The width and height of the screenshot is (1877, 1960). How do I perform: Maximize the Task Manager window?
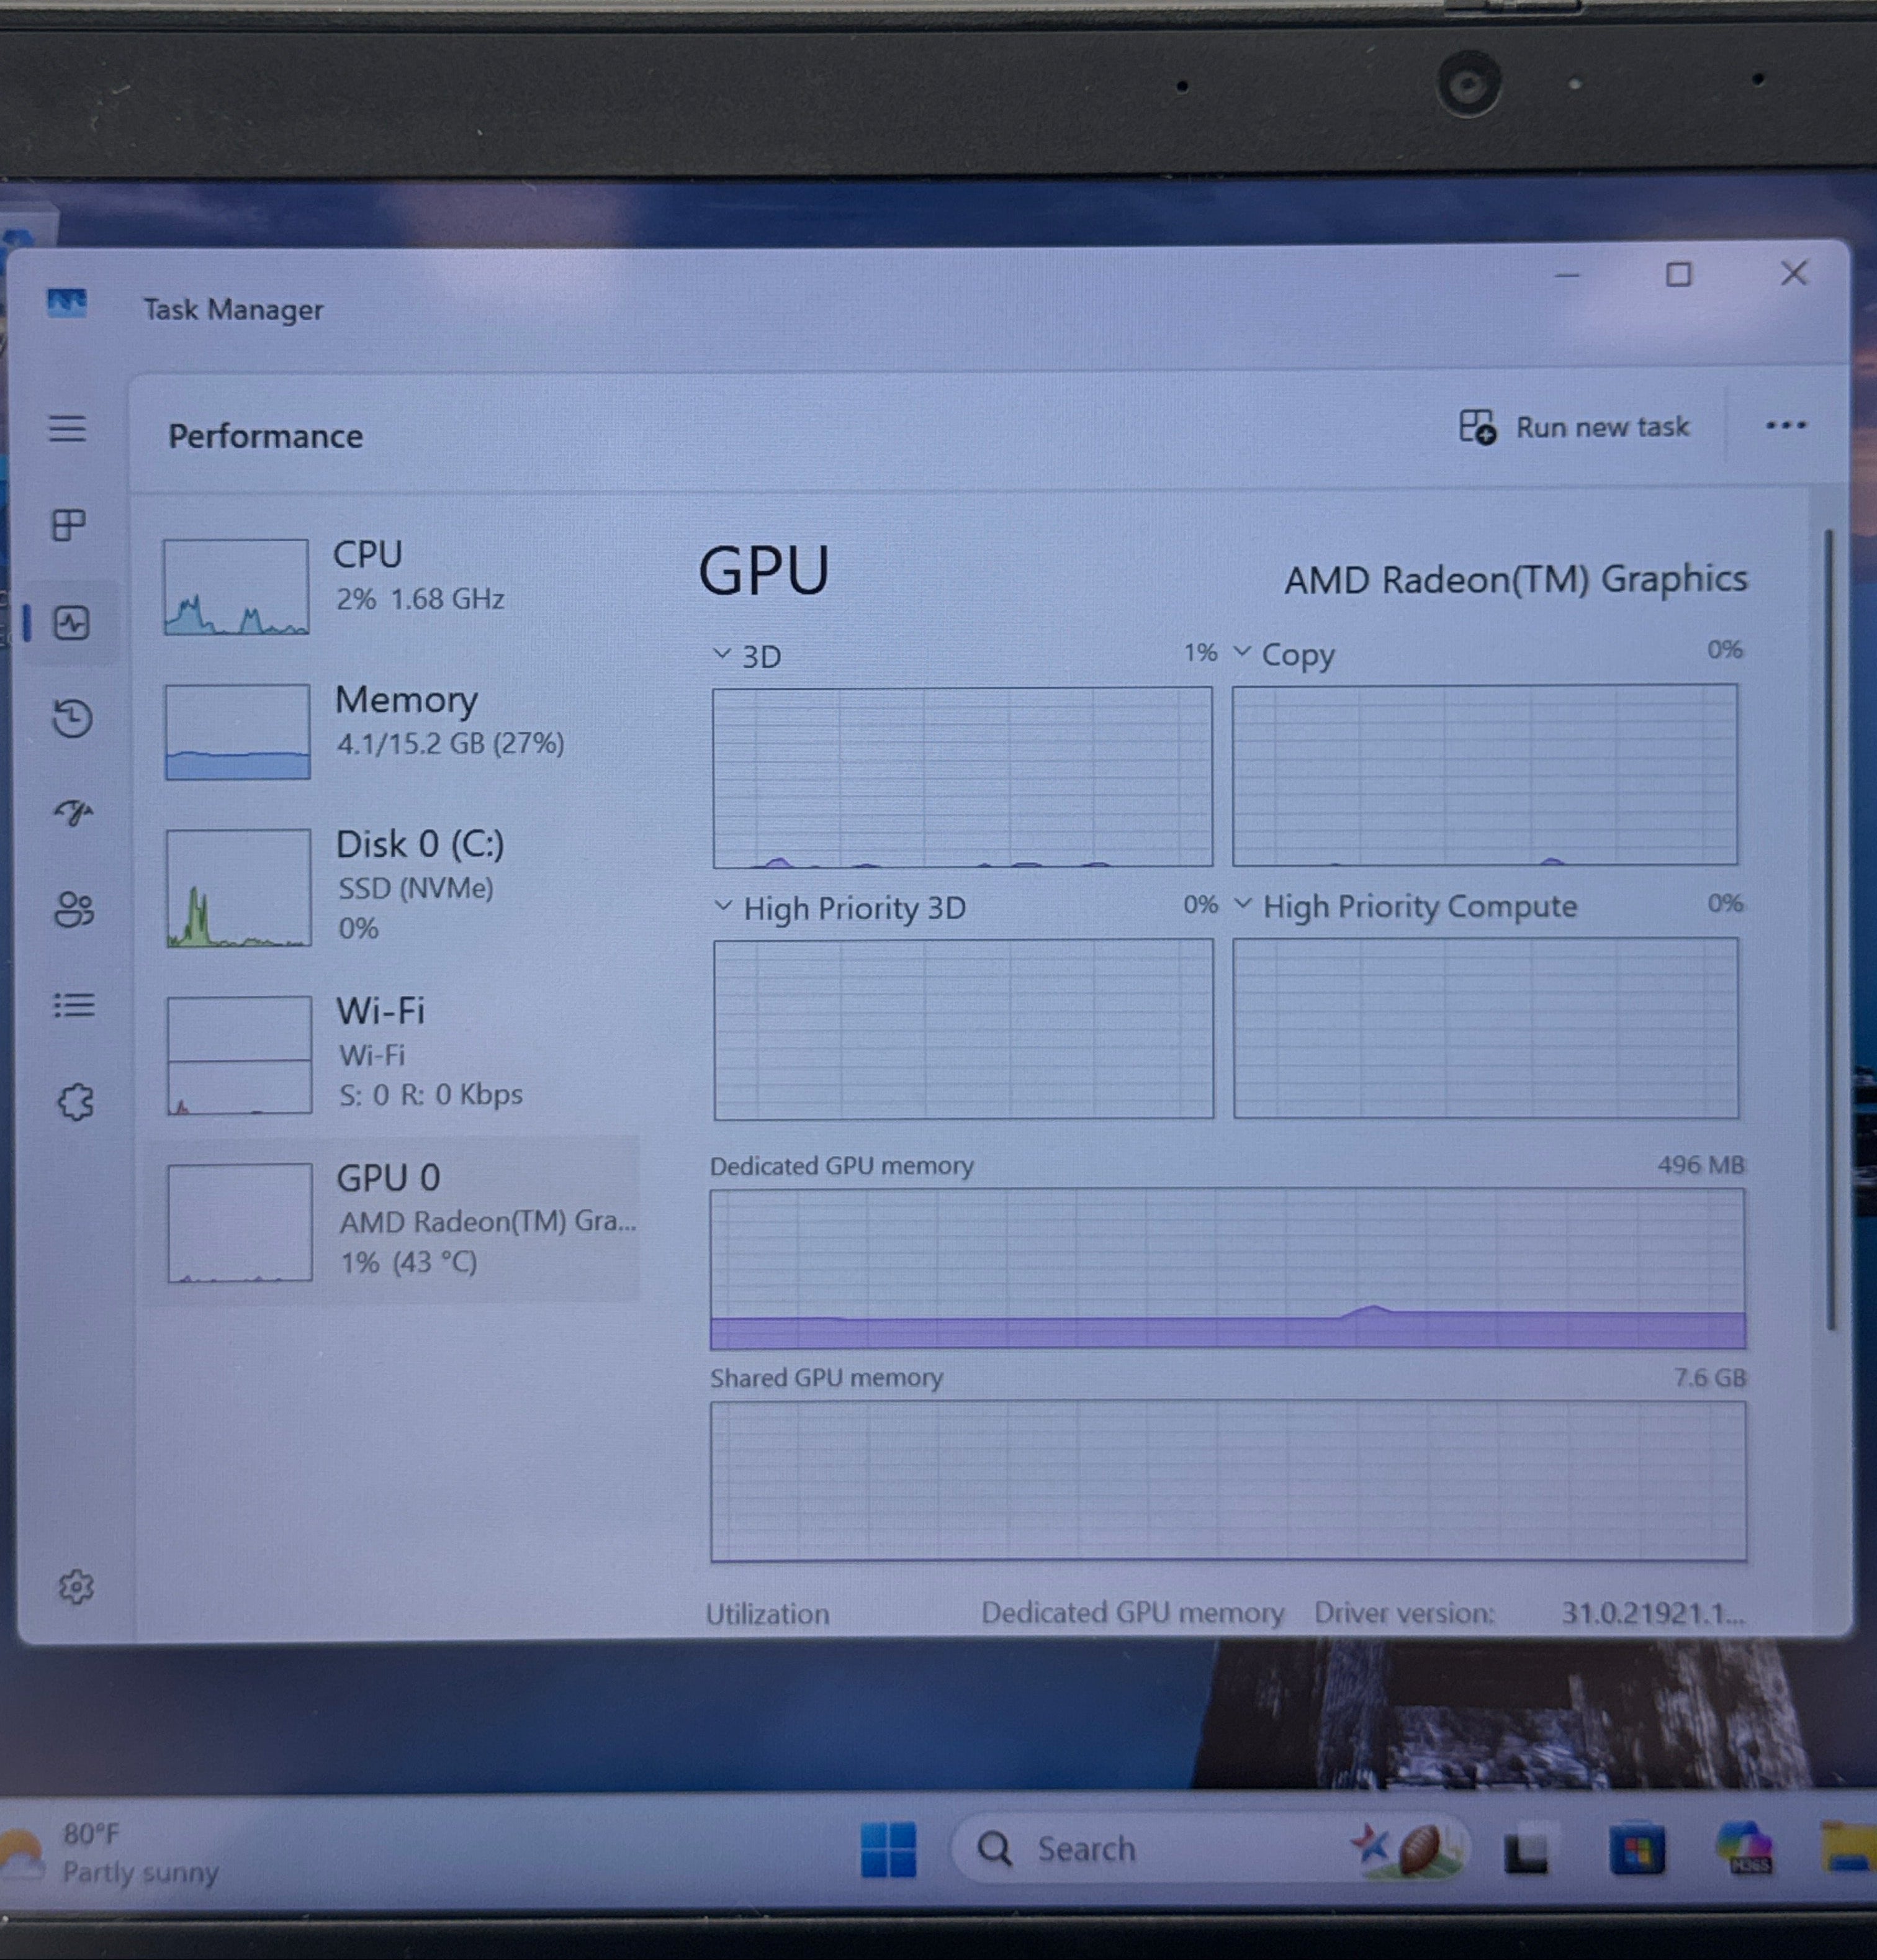pyautogui.click(x=1679, y=274)
